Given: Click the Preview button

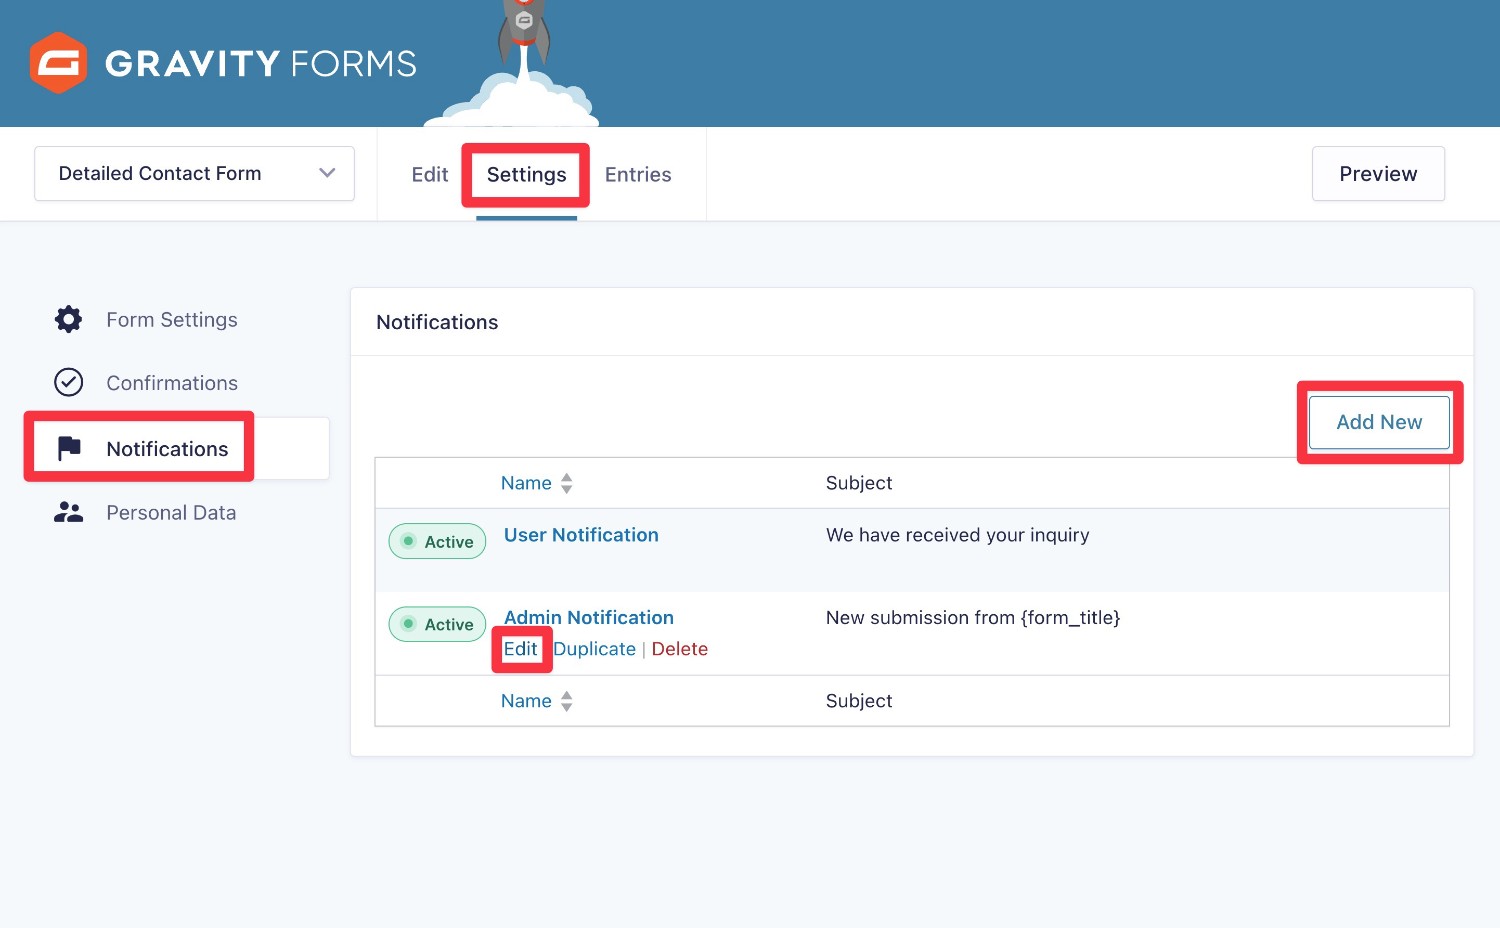Looking at the screenshot, I should click(1378, 173).
